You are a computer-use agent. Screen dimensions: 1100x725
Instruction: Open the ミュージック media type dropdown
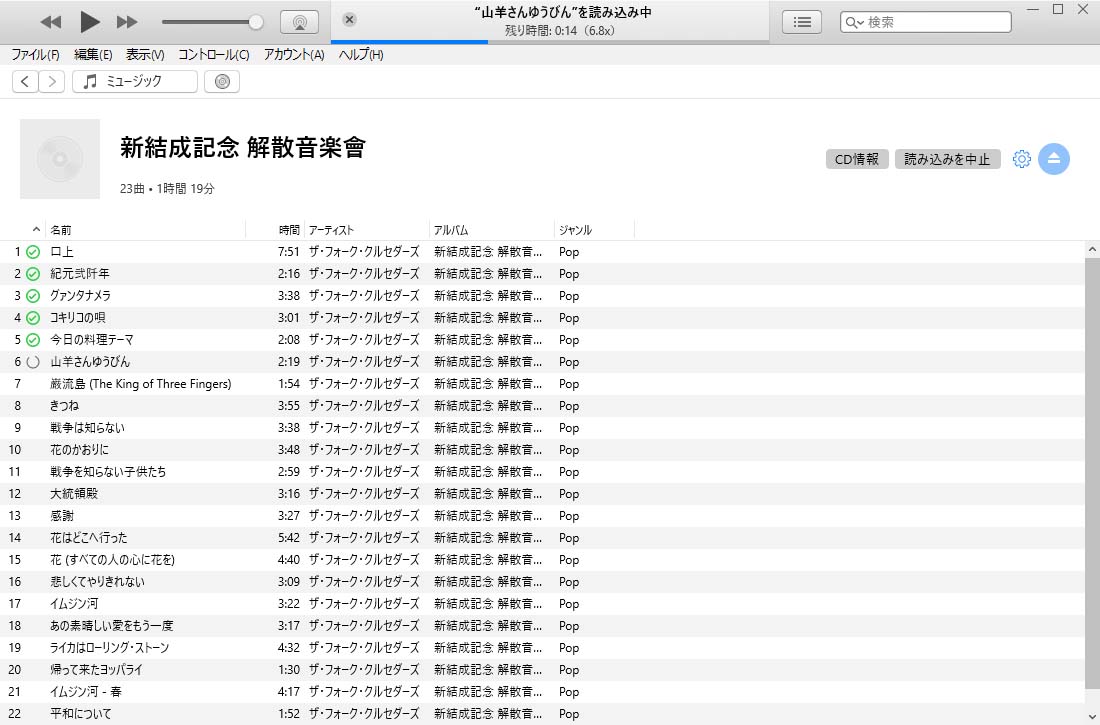click(135, 82)
